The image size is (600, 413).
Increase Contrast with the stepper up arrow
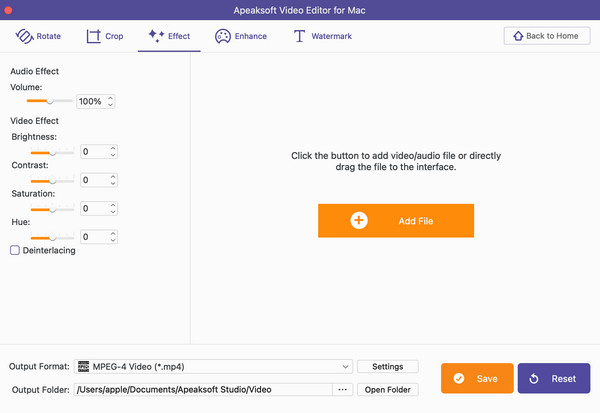(x=113, y=176)
